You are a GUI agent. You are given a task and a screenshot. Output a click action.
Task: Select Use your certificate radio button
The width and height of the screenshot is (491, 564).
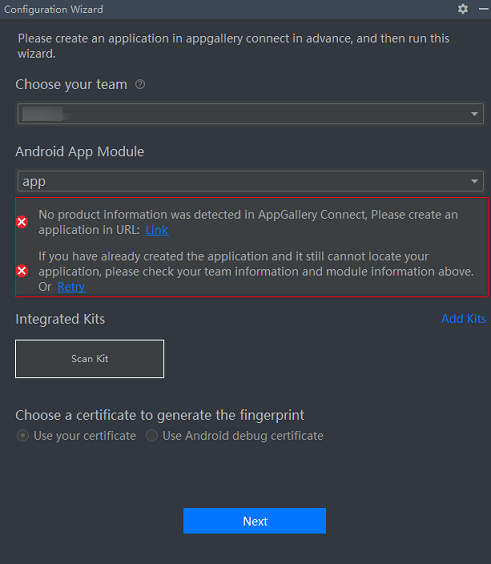point(23,436)
